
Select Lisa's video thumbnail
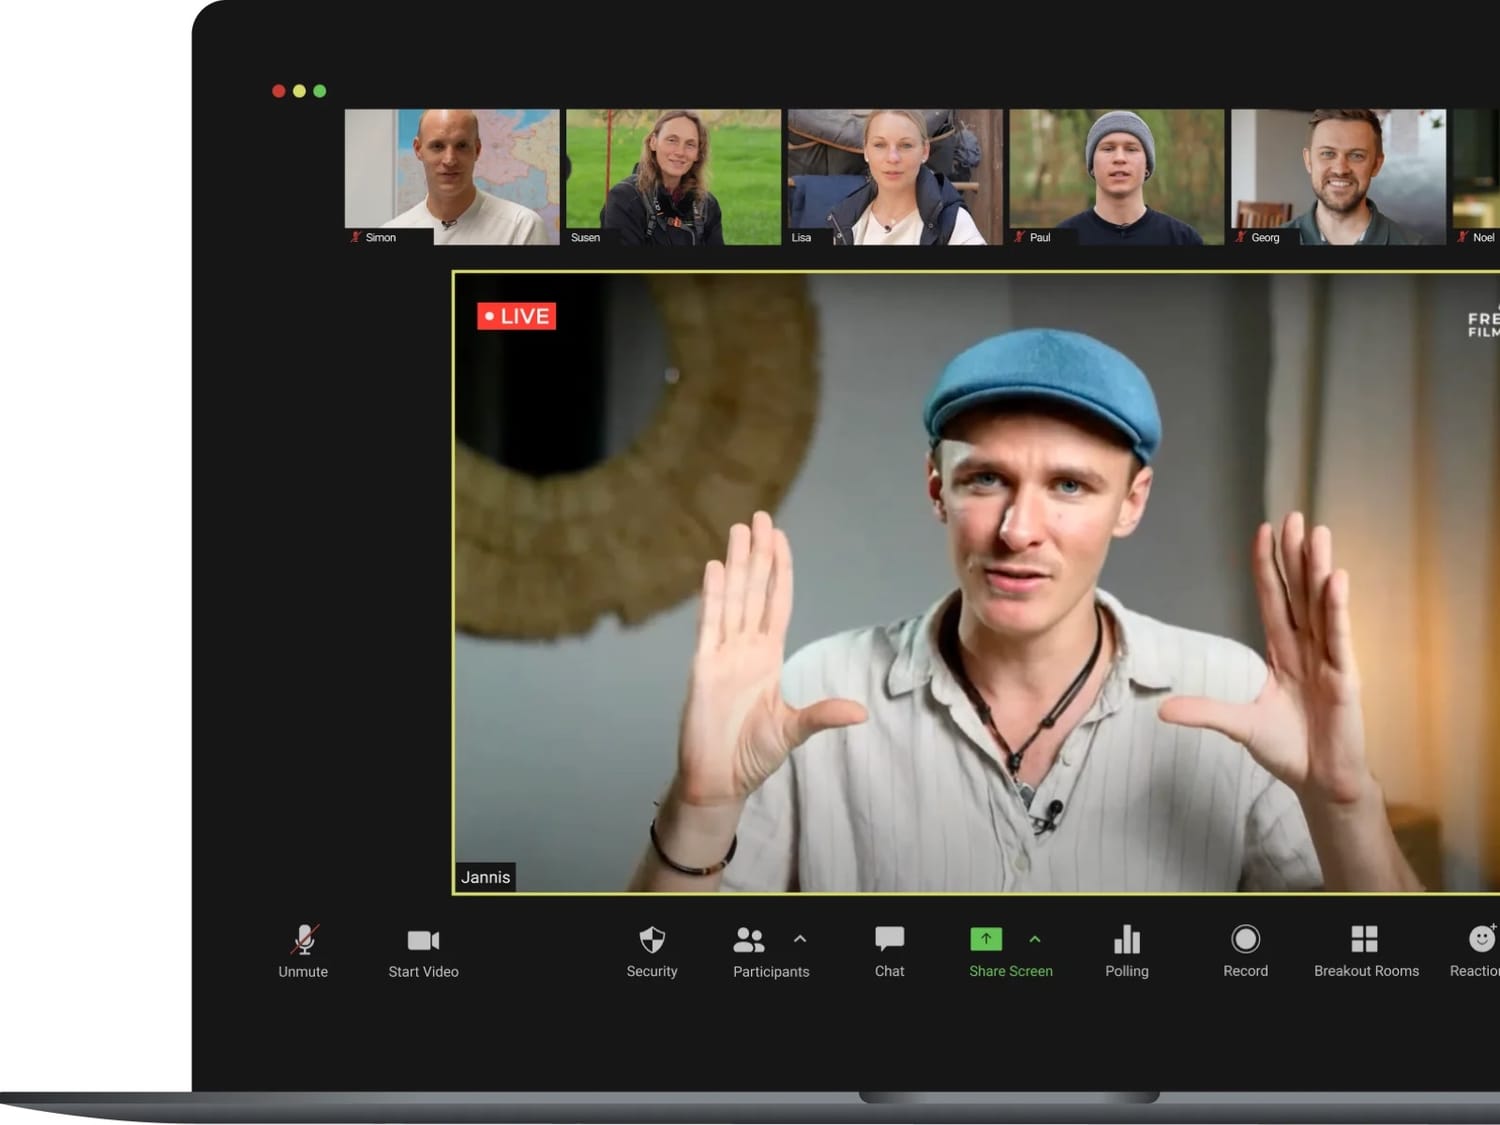tap(895, 177)
